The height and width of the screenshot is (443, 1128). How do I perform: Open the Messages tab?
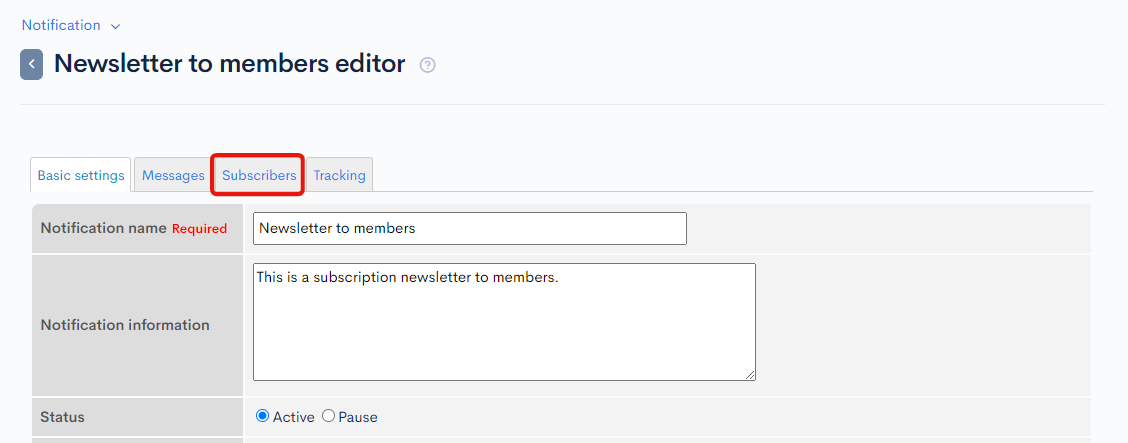(173, 175)
